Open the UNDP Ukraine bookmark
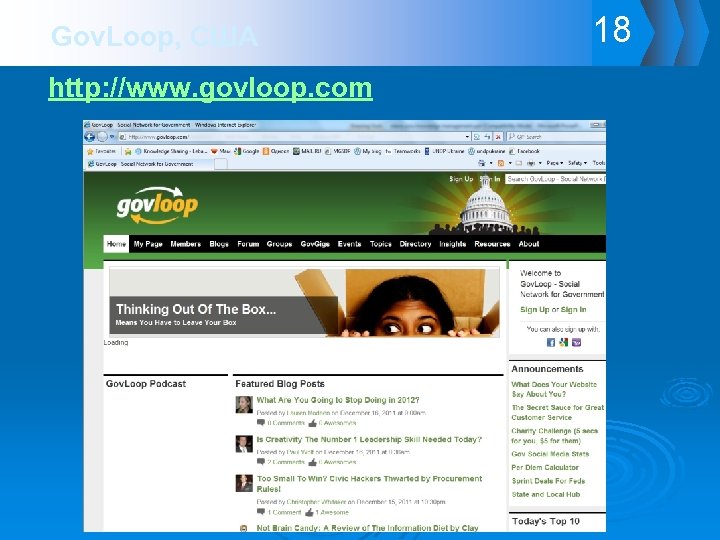This screenshot has width=720, height=540. pos(444,151)
